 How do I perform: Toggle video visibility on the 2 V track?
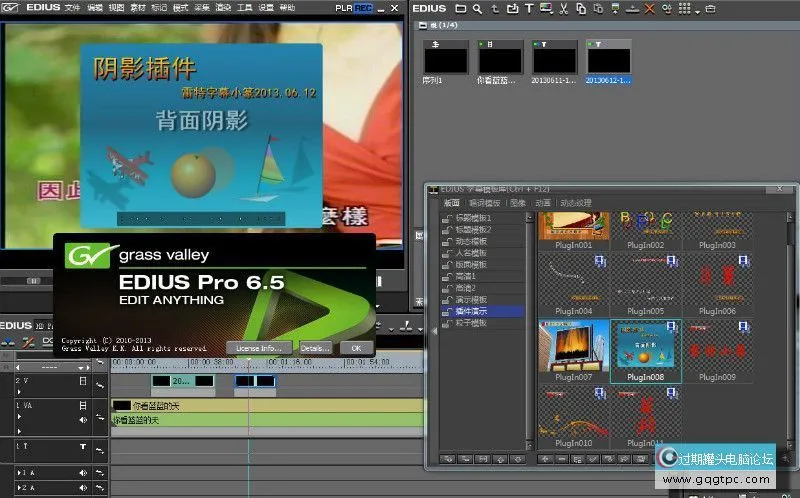[84, 381]
